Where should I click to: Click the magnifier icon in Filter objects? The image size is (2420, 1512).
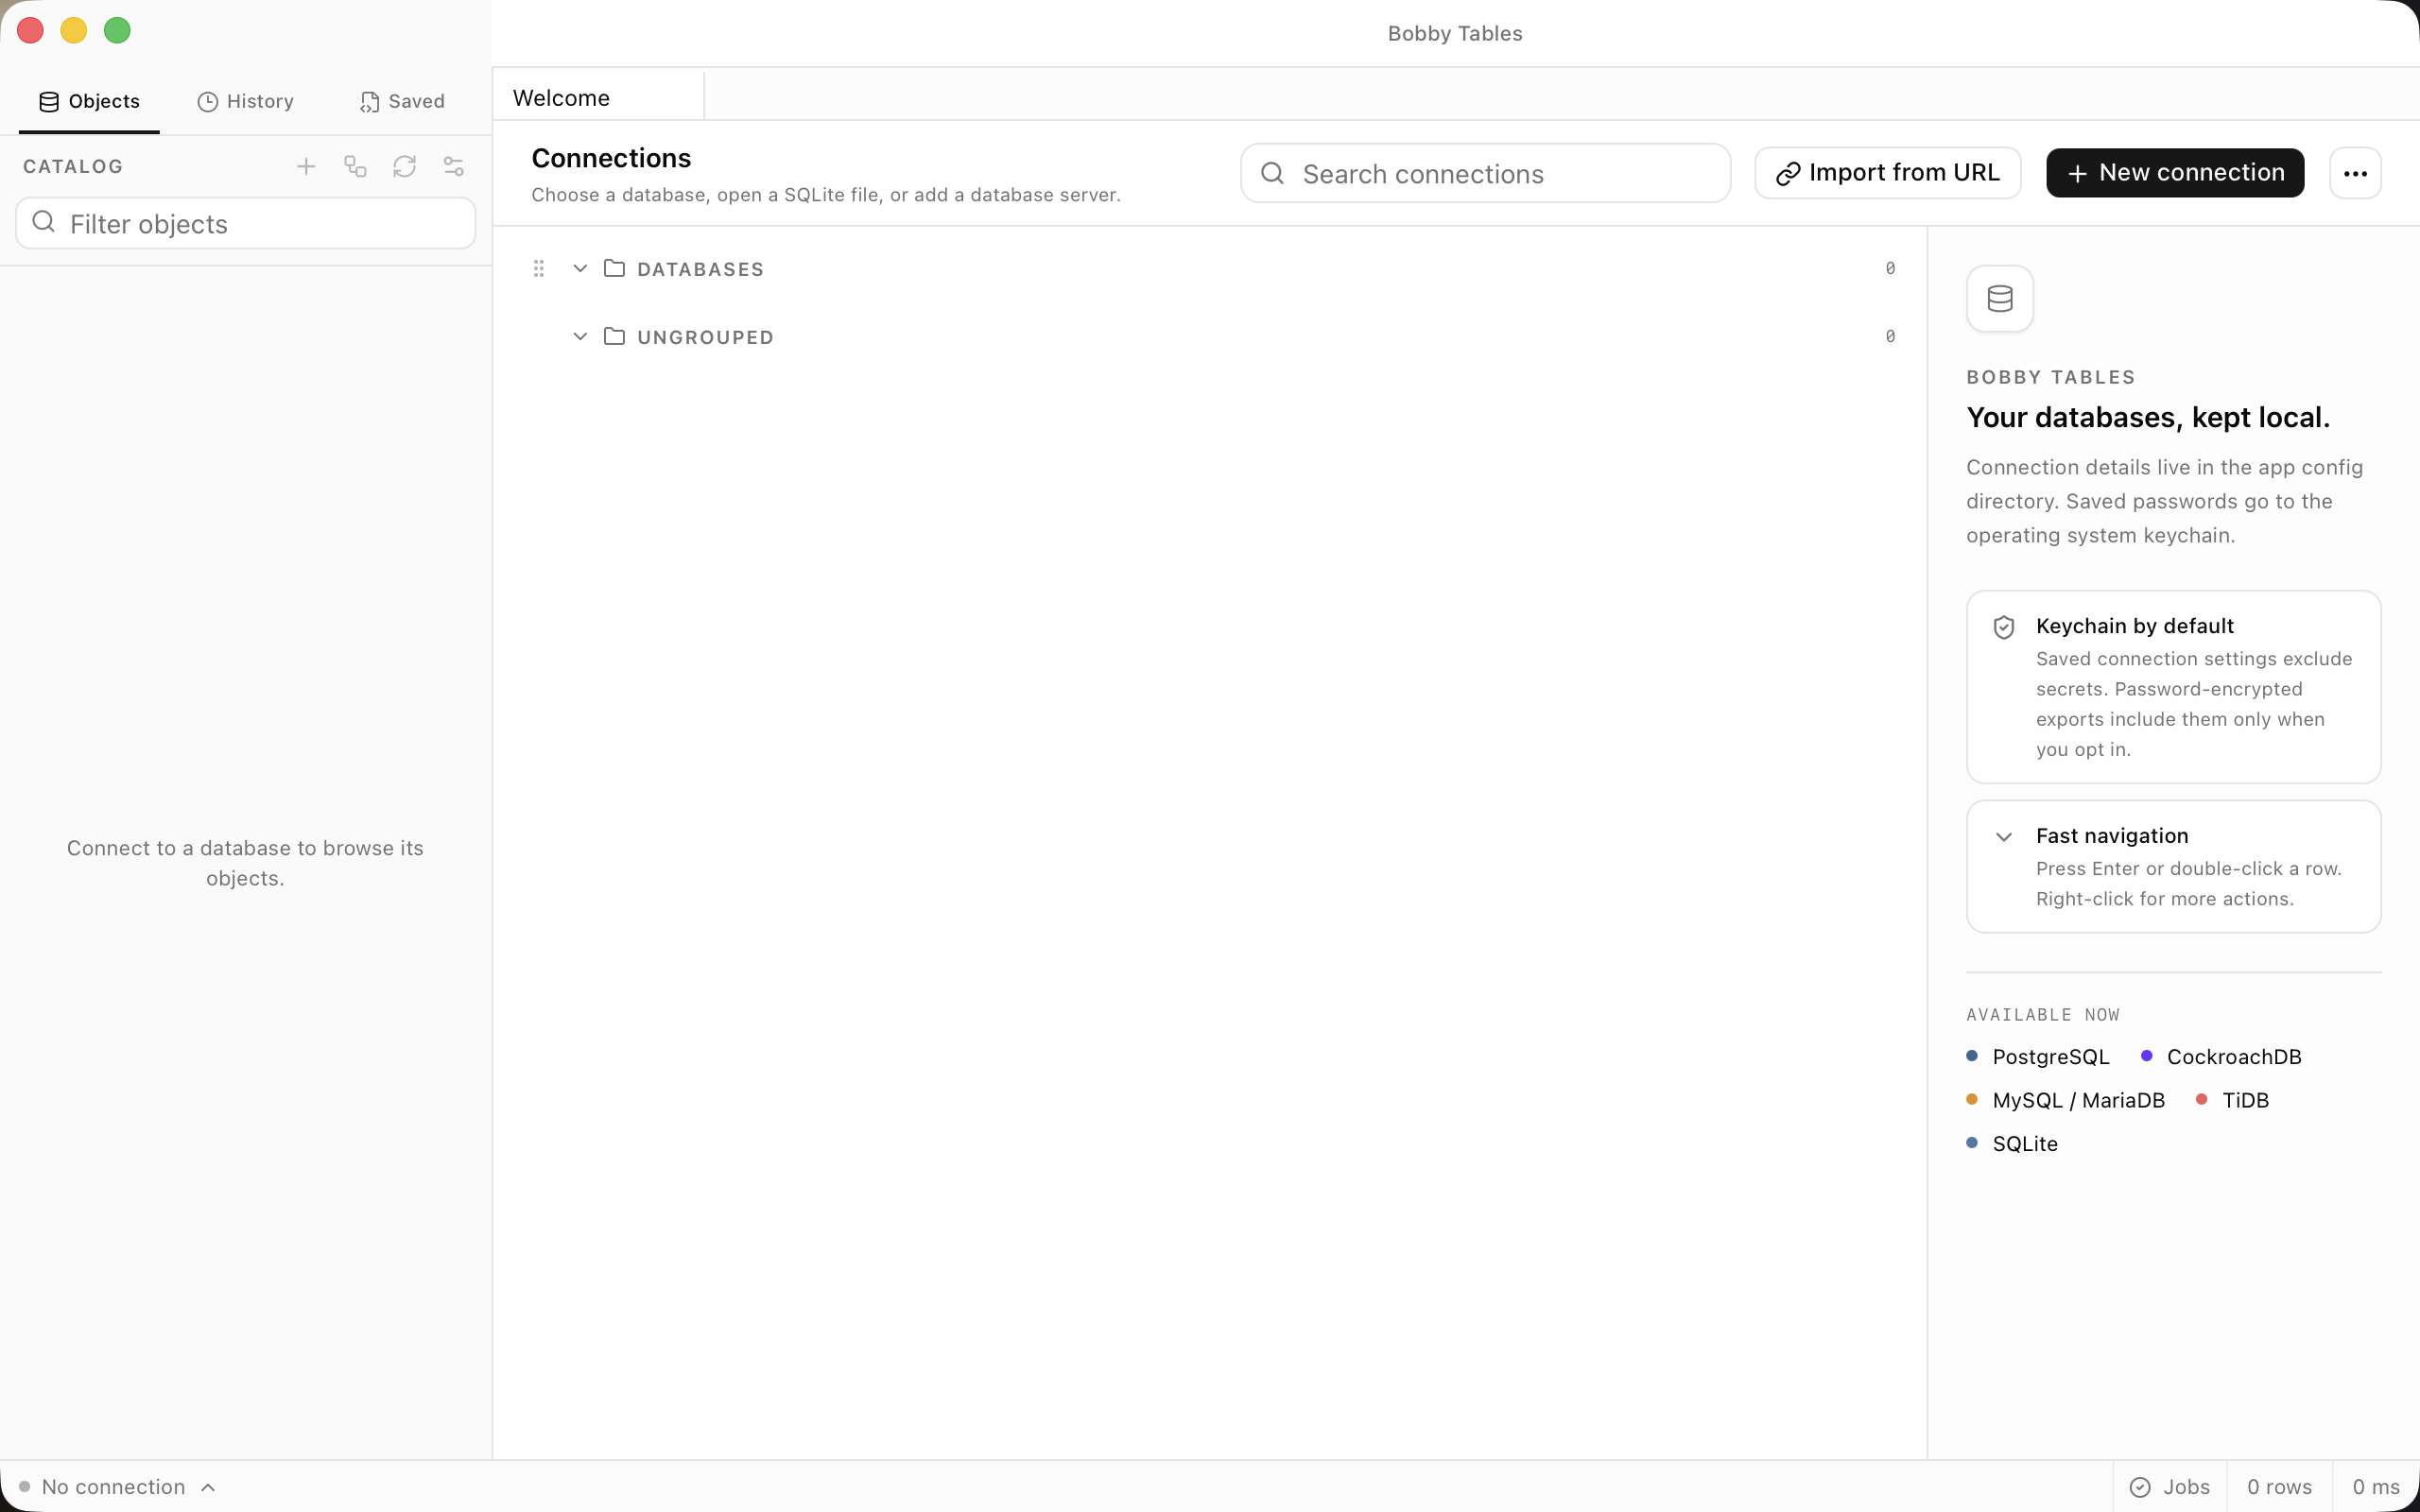click(x=44, y=222)
